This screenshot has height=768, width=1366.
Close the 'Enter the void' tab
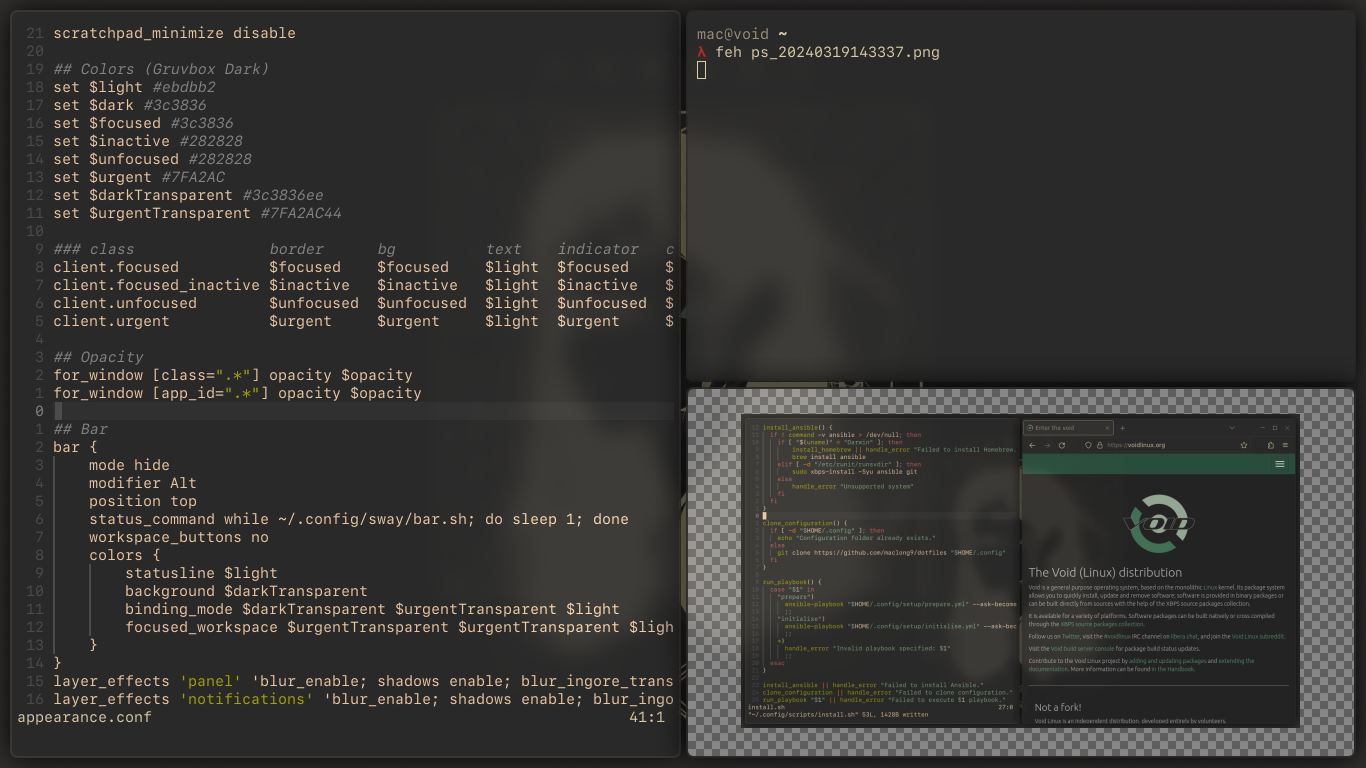(x=1108, y=428)
